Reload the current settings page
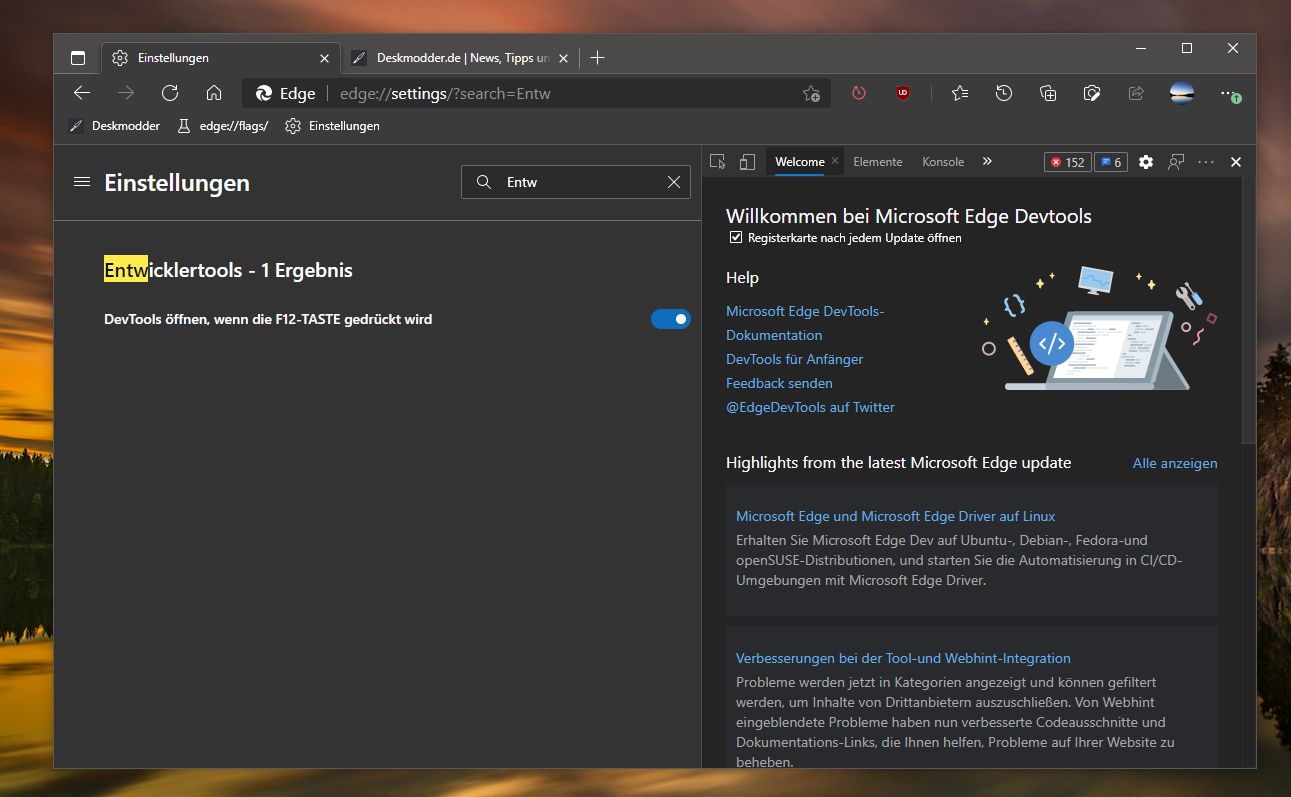Image resolution: width=1291 pixels, height=797 pixels. [170, 93]
